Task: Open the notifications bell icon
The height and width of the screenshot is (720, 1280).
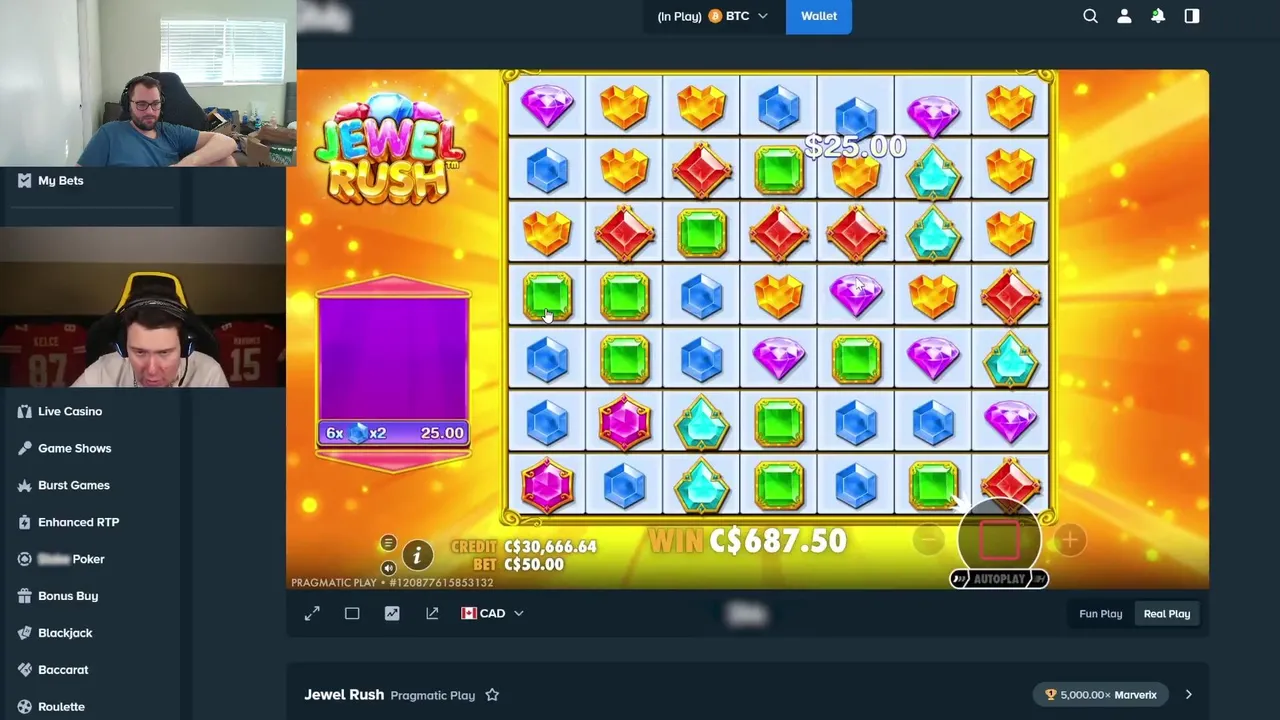Action: click(x=1158, y=16)
